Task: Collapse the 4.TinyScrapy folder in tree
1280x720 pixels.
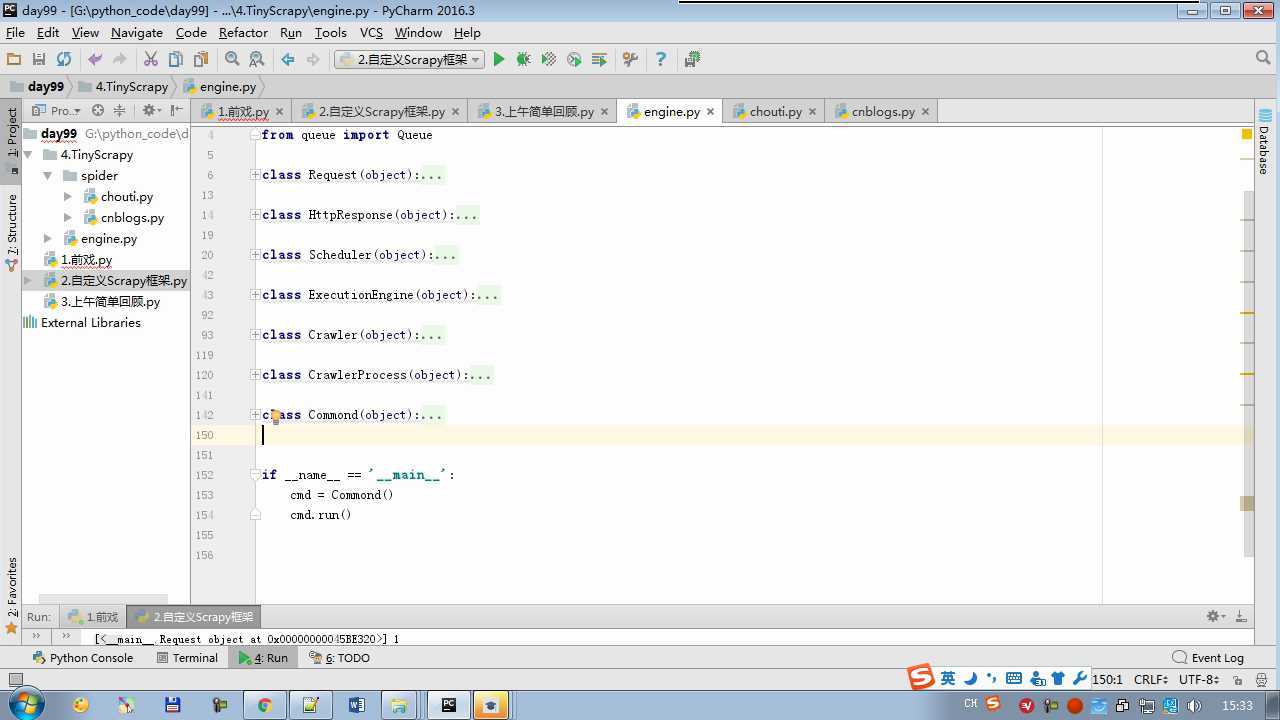Action: 28,155
